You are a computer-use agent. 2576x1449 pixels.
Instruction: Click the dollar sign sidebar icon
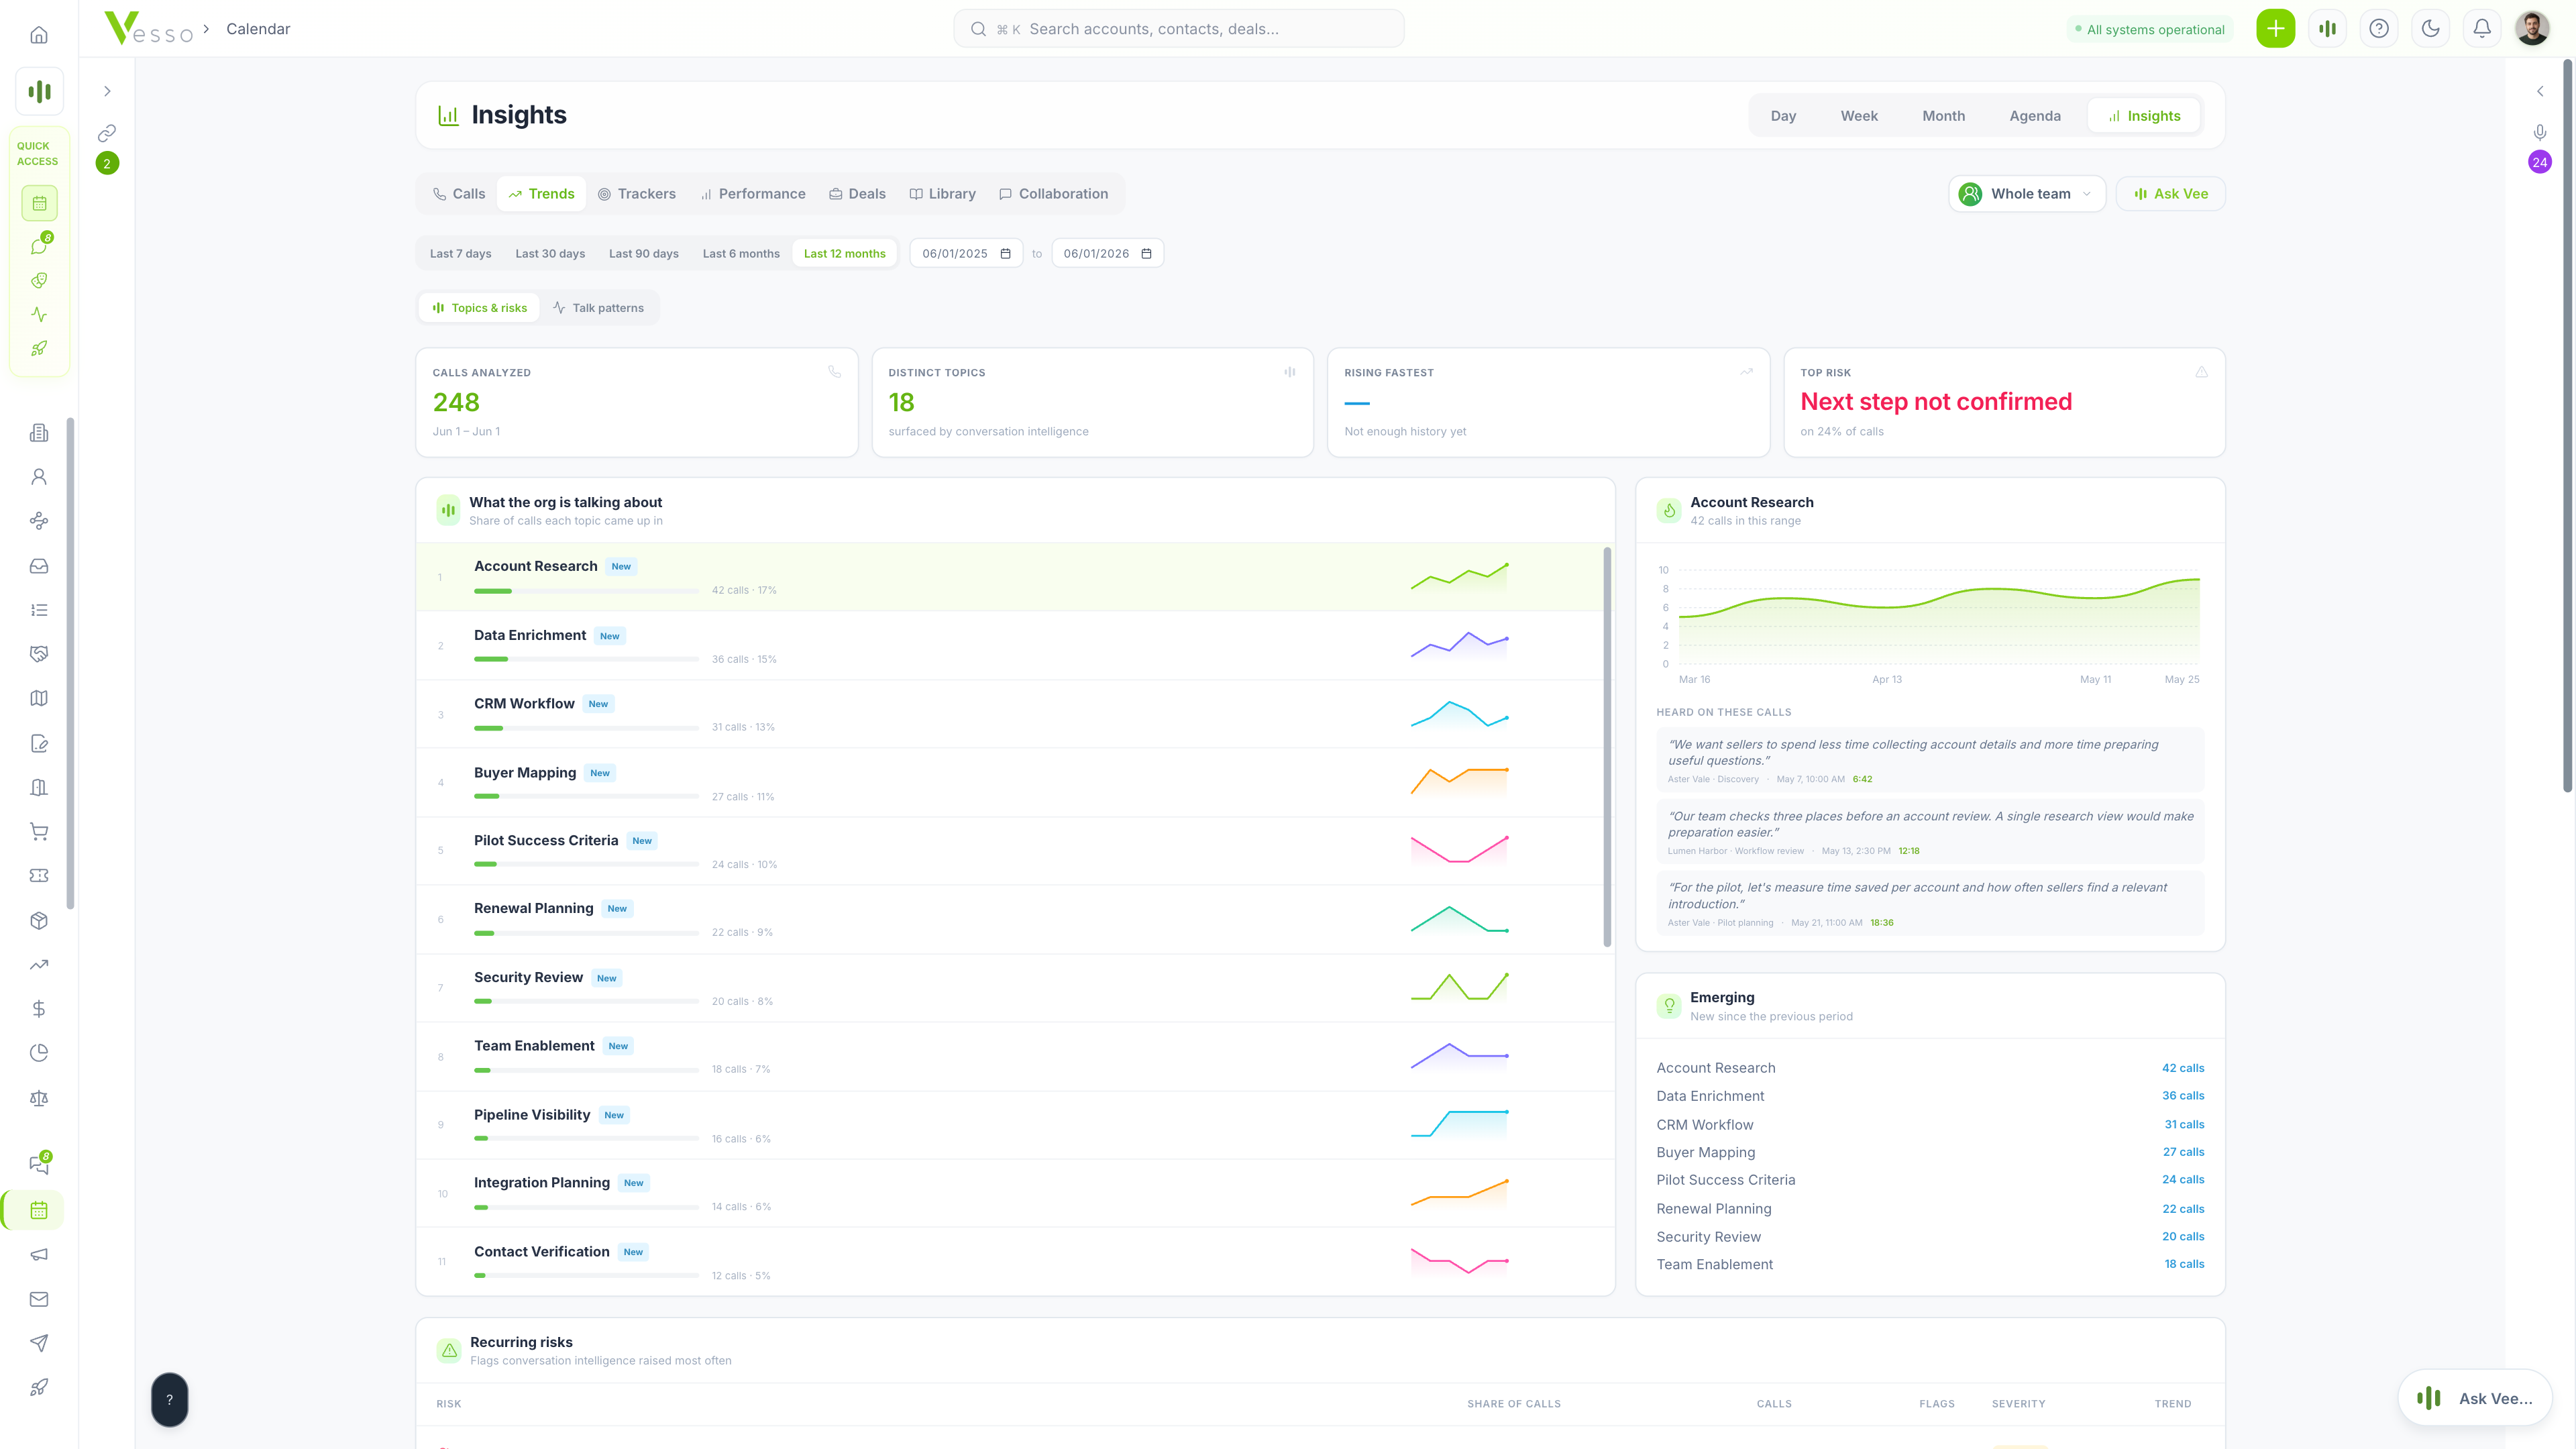tap(39, 1009)
